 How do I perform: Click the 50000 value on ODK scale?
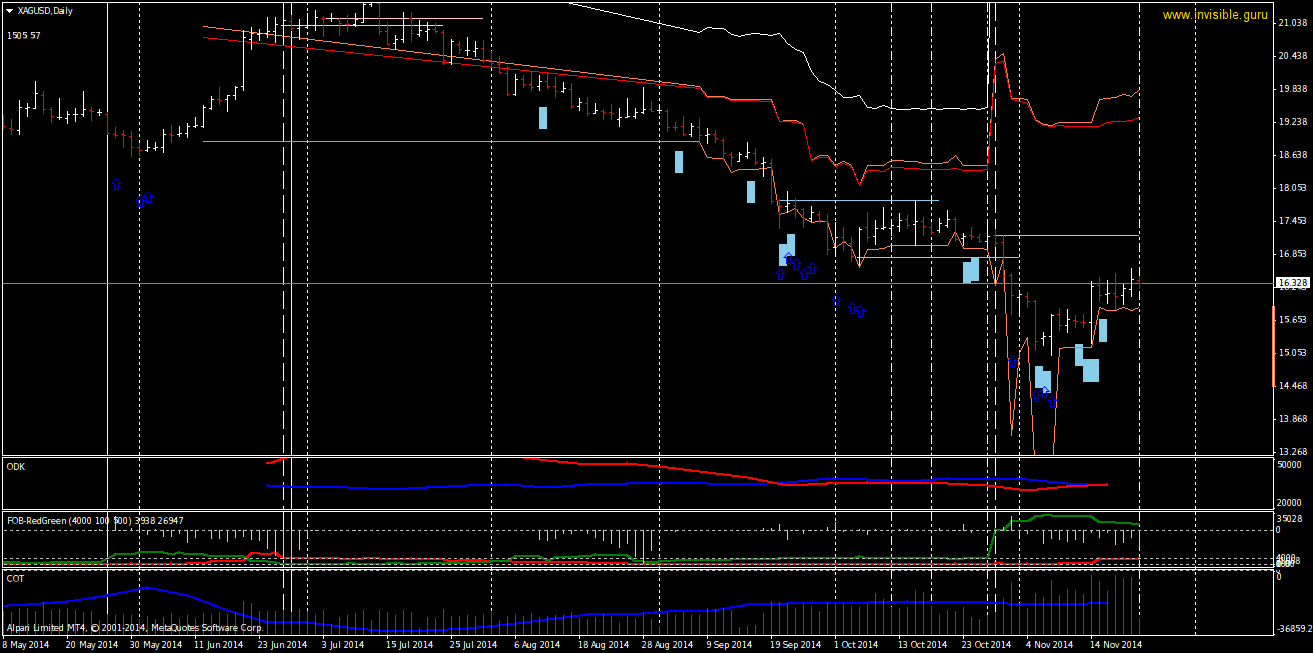tap(1289, 465)
